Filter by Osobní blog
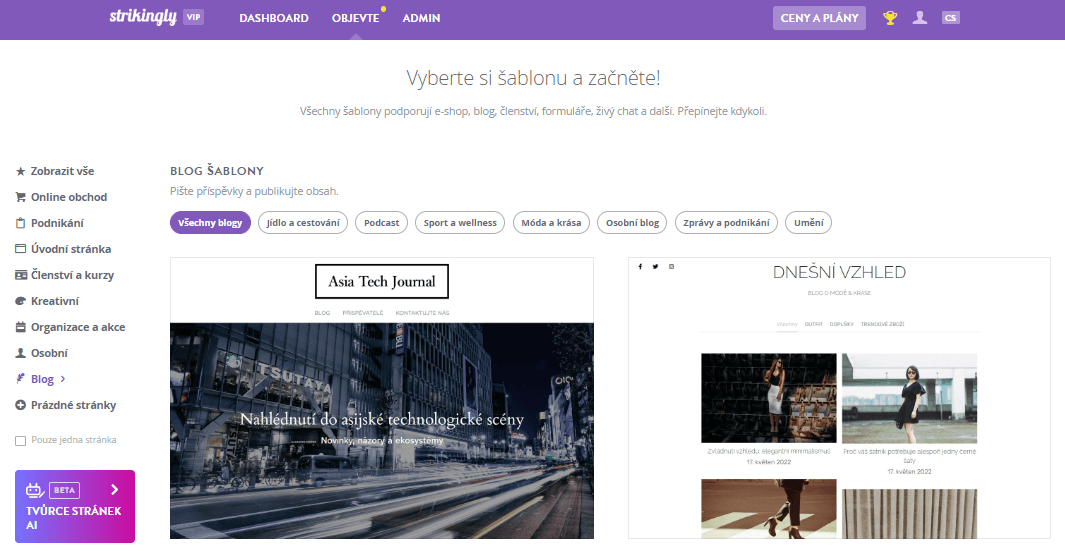Viewport: 1065px width, 555px height. pyautogui.click(x=632, y=223)
